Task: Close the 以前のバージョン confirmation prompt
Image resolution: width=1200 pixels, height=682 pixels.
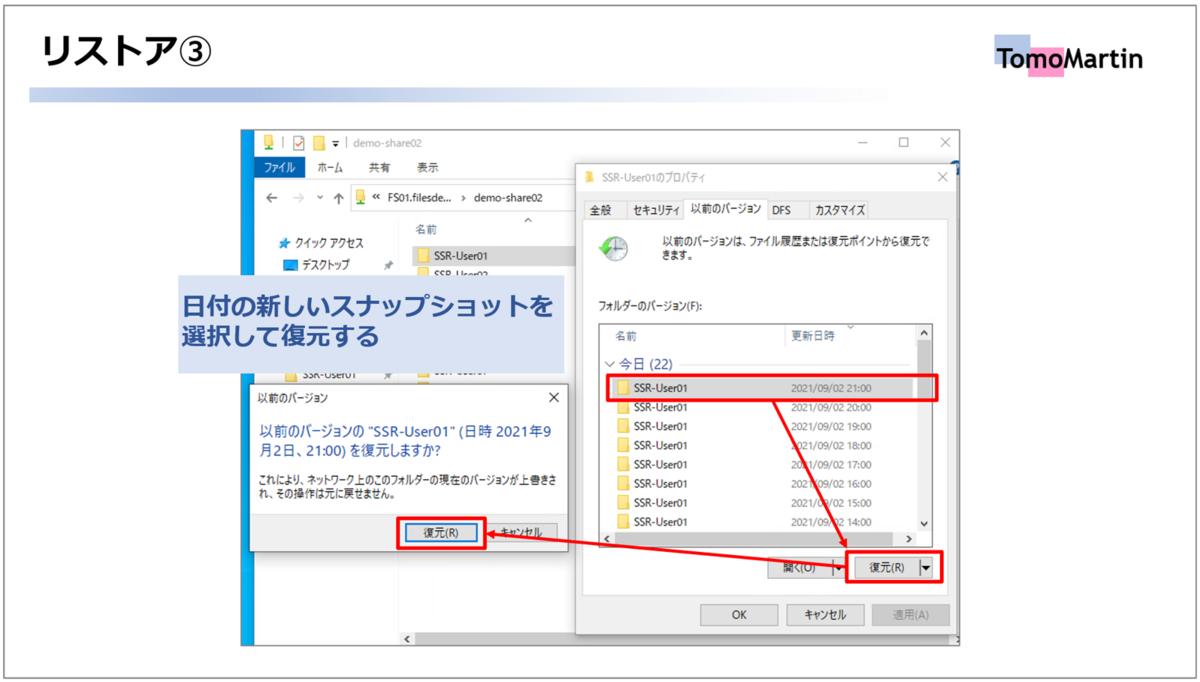Action: click(x=554, y=398)
